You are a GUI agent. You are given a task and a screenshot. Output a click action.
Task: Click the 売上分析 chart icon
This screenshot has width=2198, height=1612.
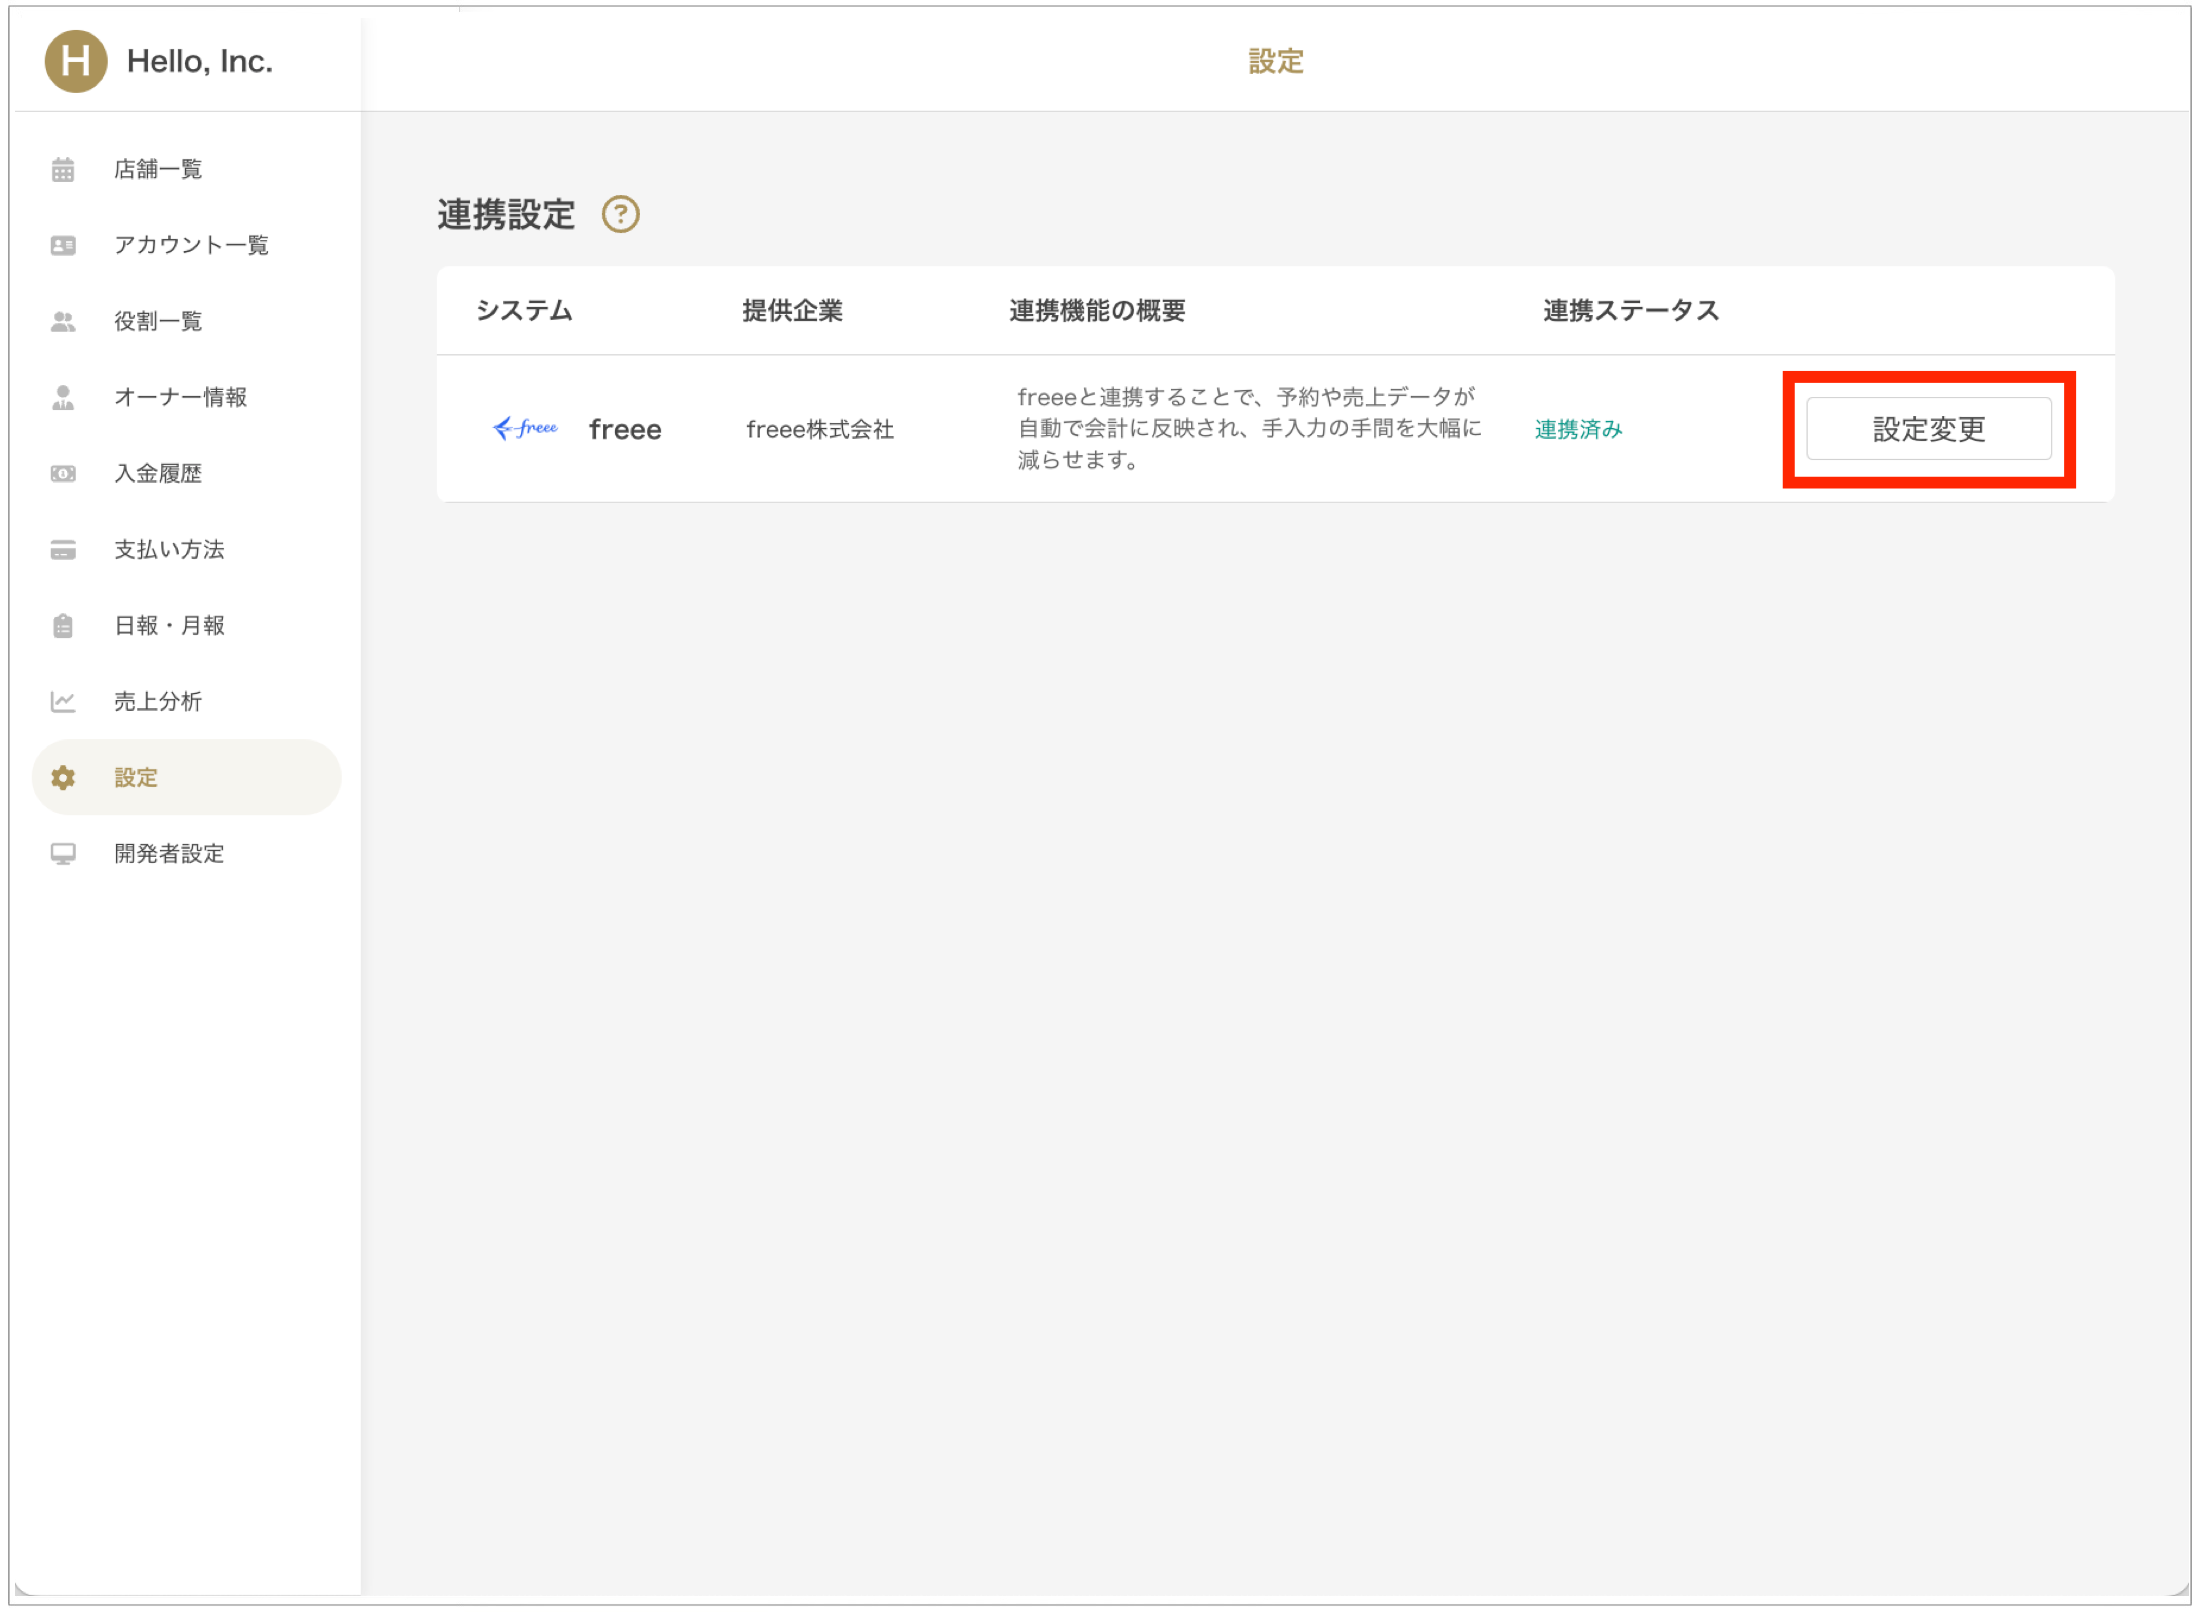point(63,702)
